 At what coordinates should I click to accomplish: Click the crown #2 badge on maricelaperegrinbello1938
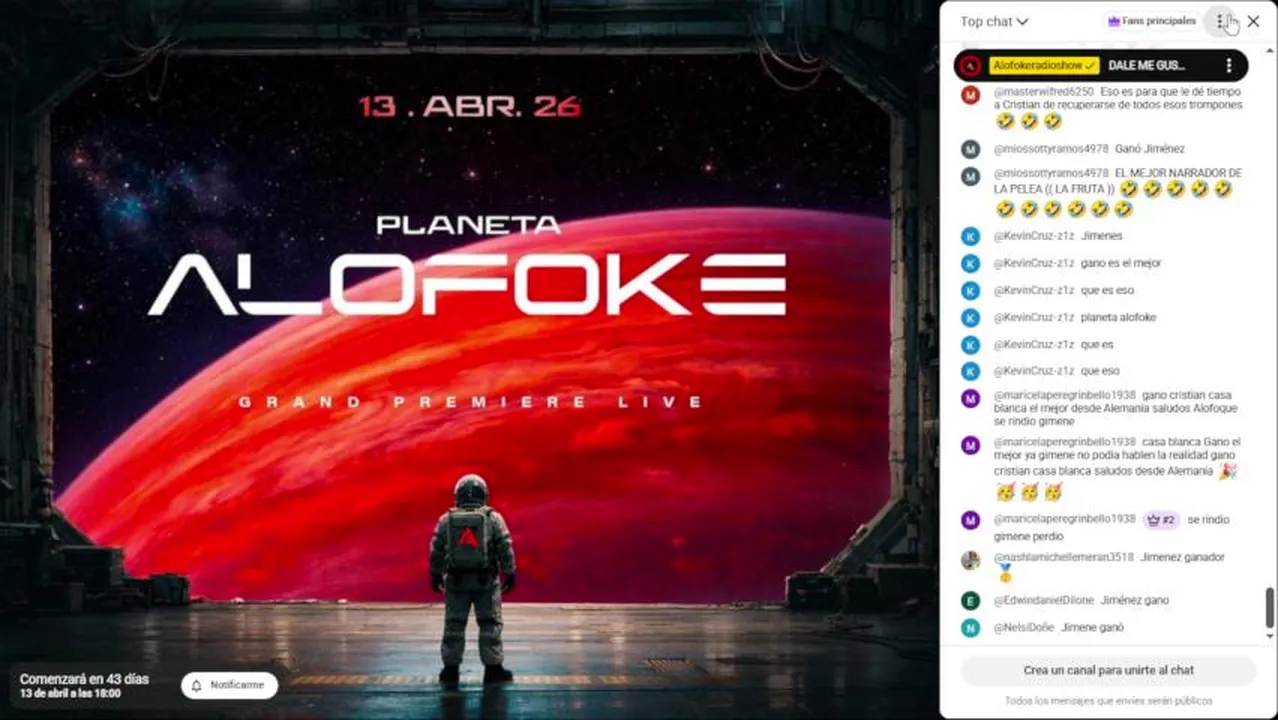1161,520
